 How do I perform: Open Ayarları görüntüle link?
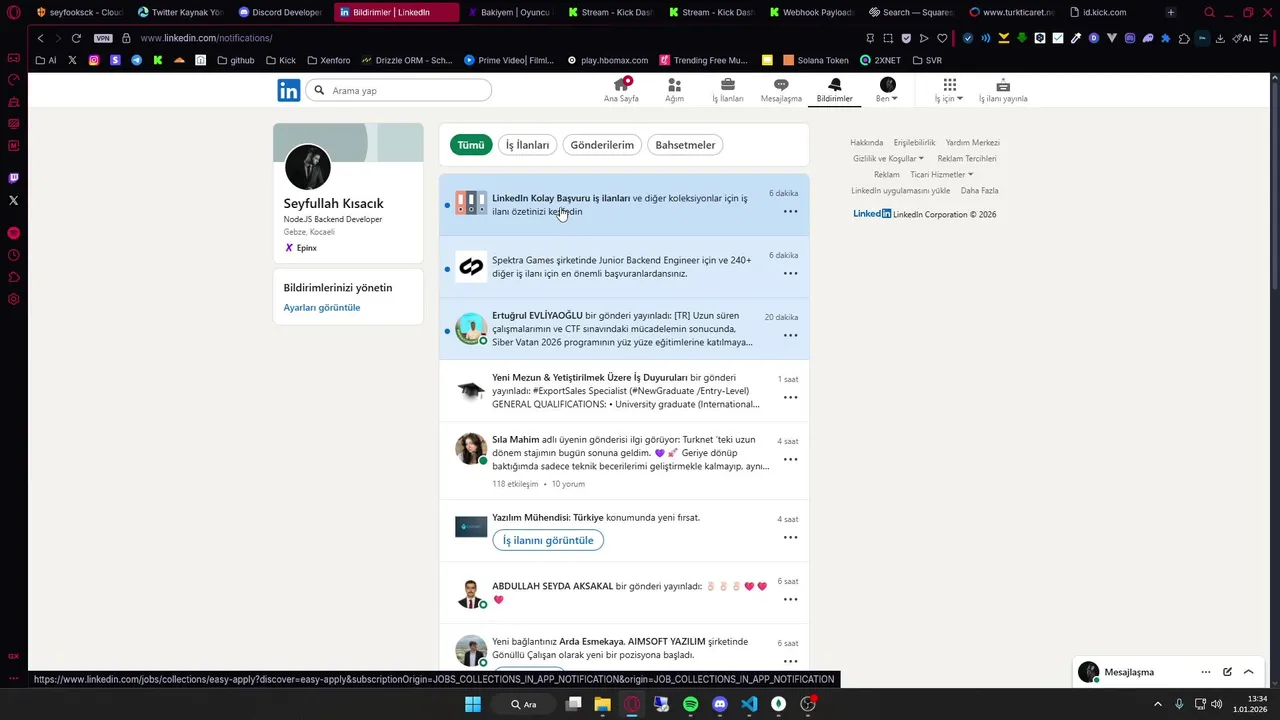(322, 307)
